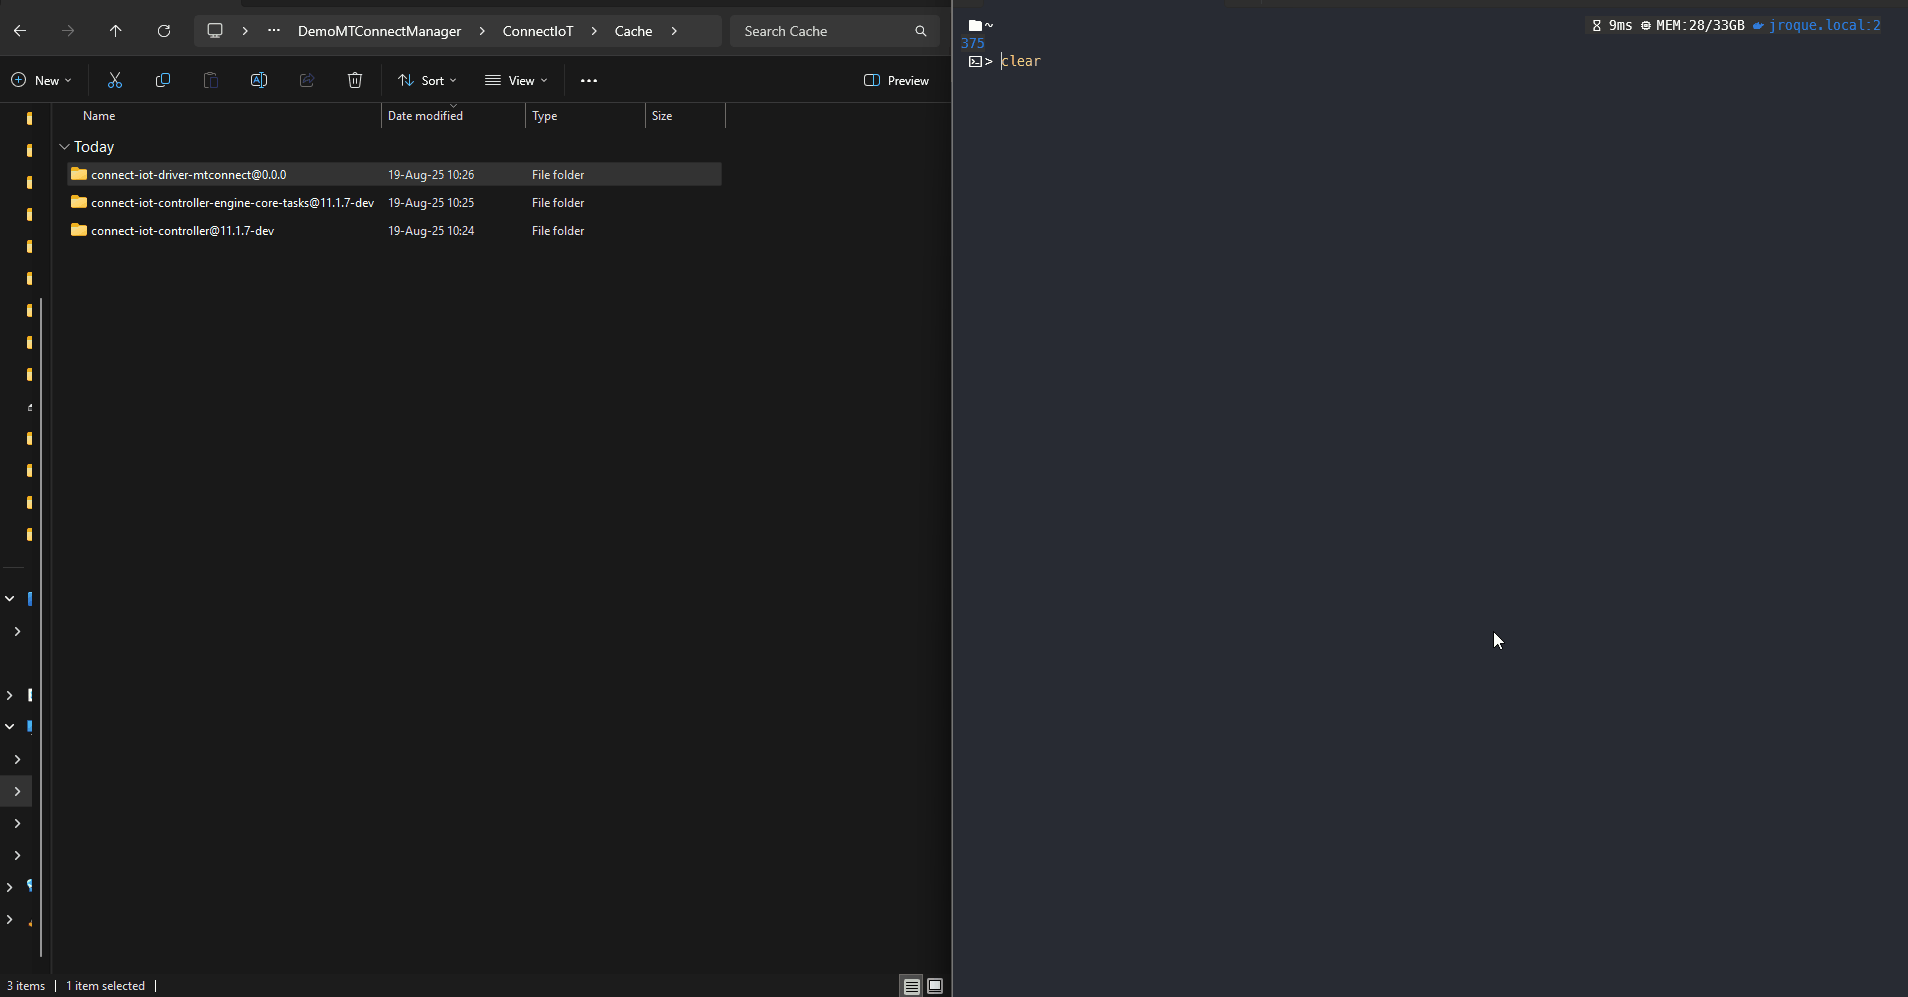
Task: Click the search magnifier icon
Action: coord(920,31)
